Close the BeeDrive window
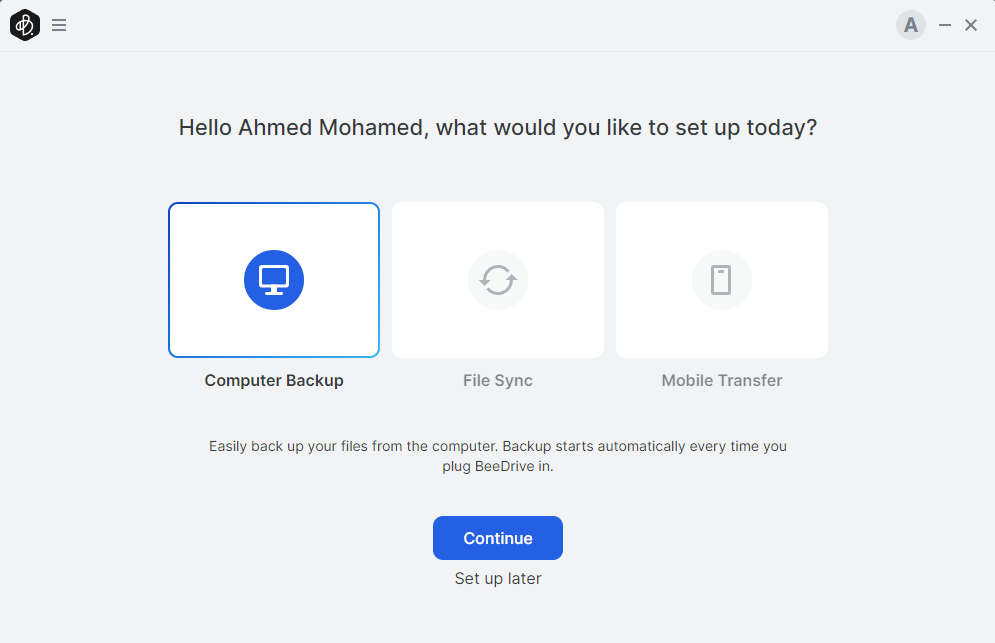 (x=971, y=26)
